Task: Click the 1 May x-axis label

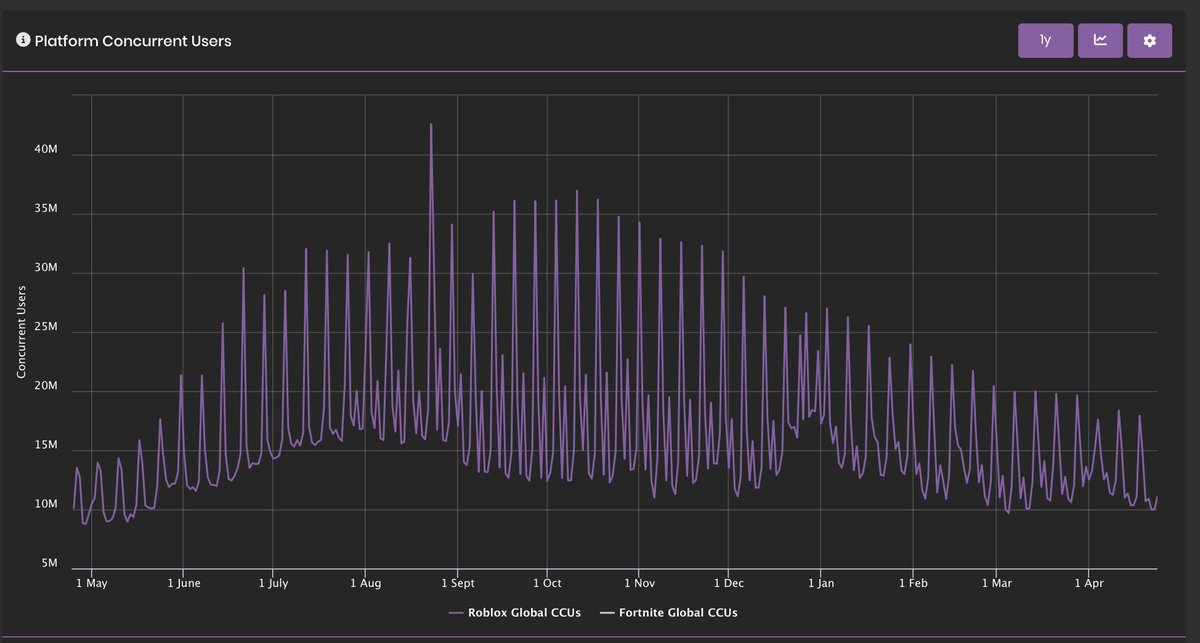Action: coord(91,582)
